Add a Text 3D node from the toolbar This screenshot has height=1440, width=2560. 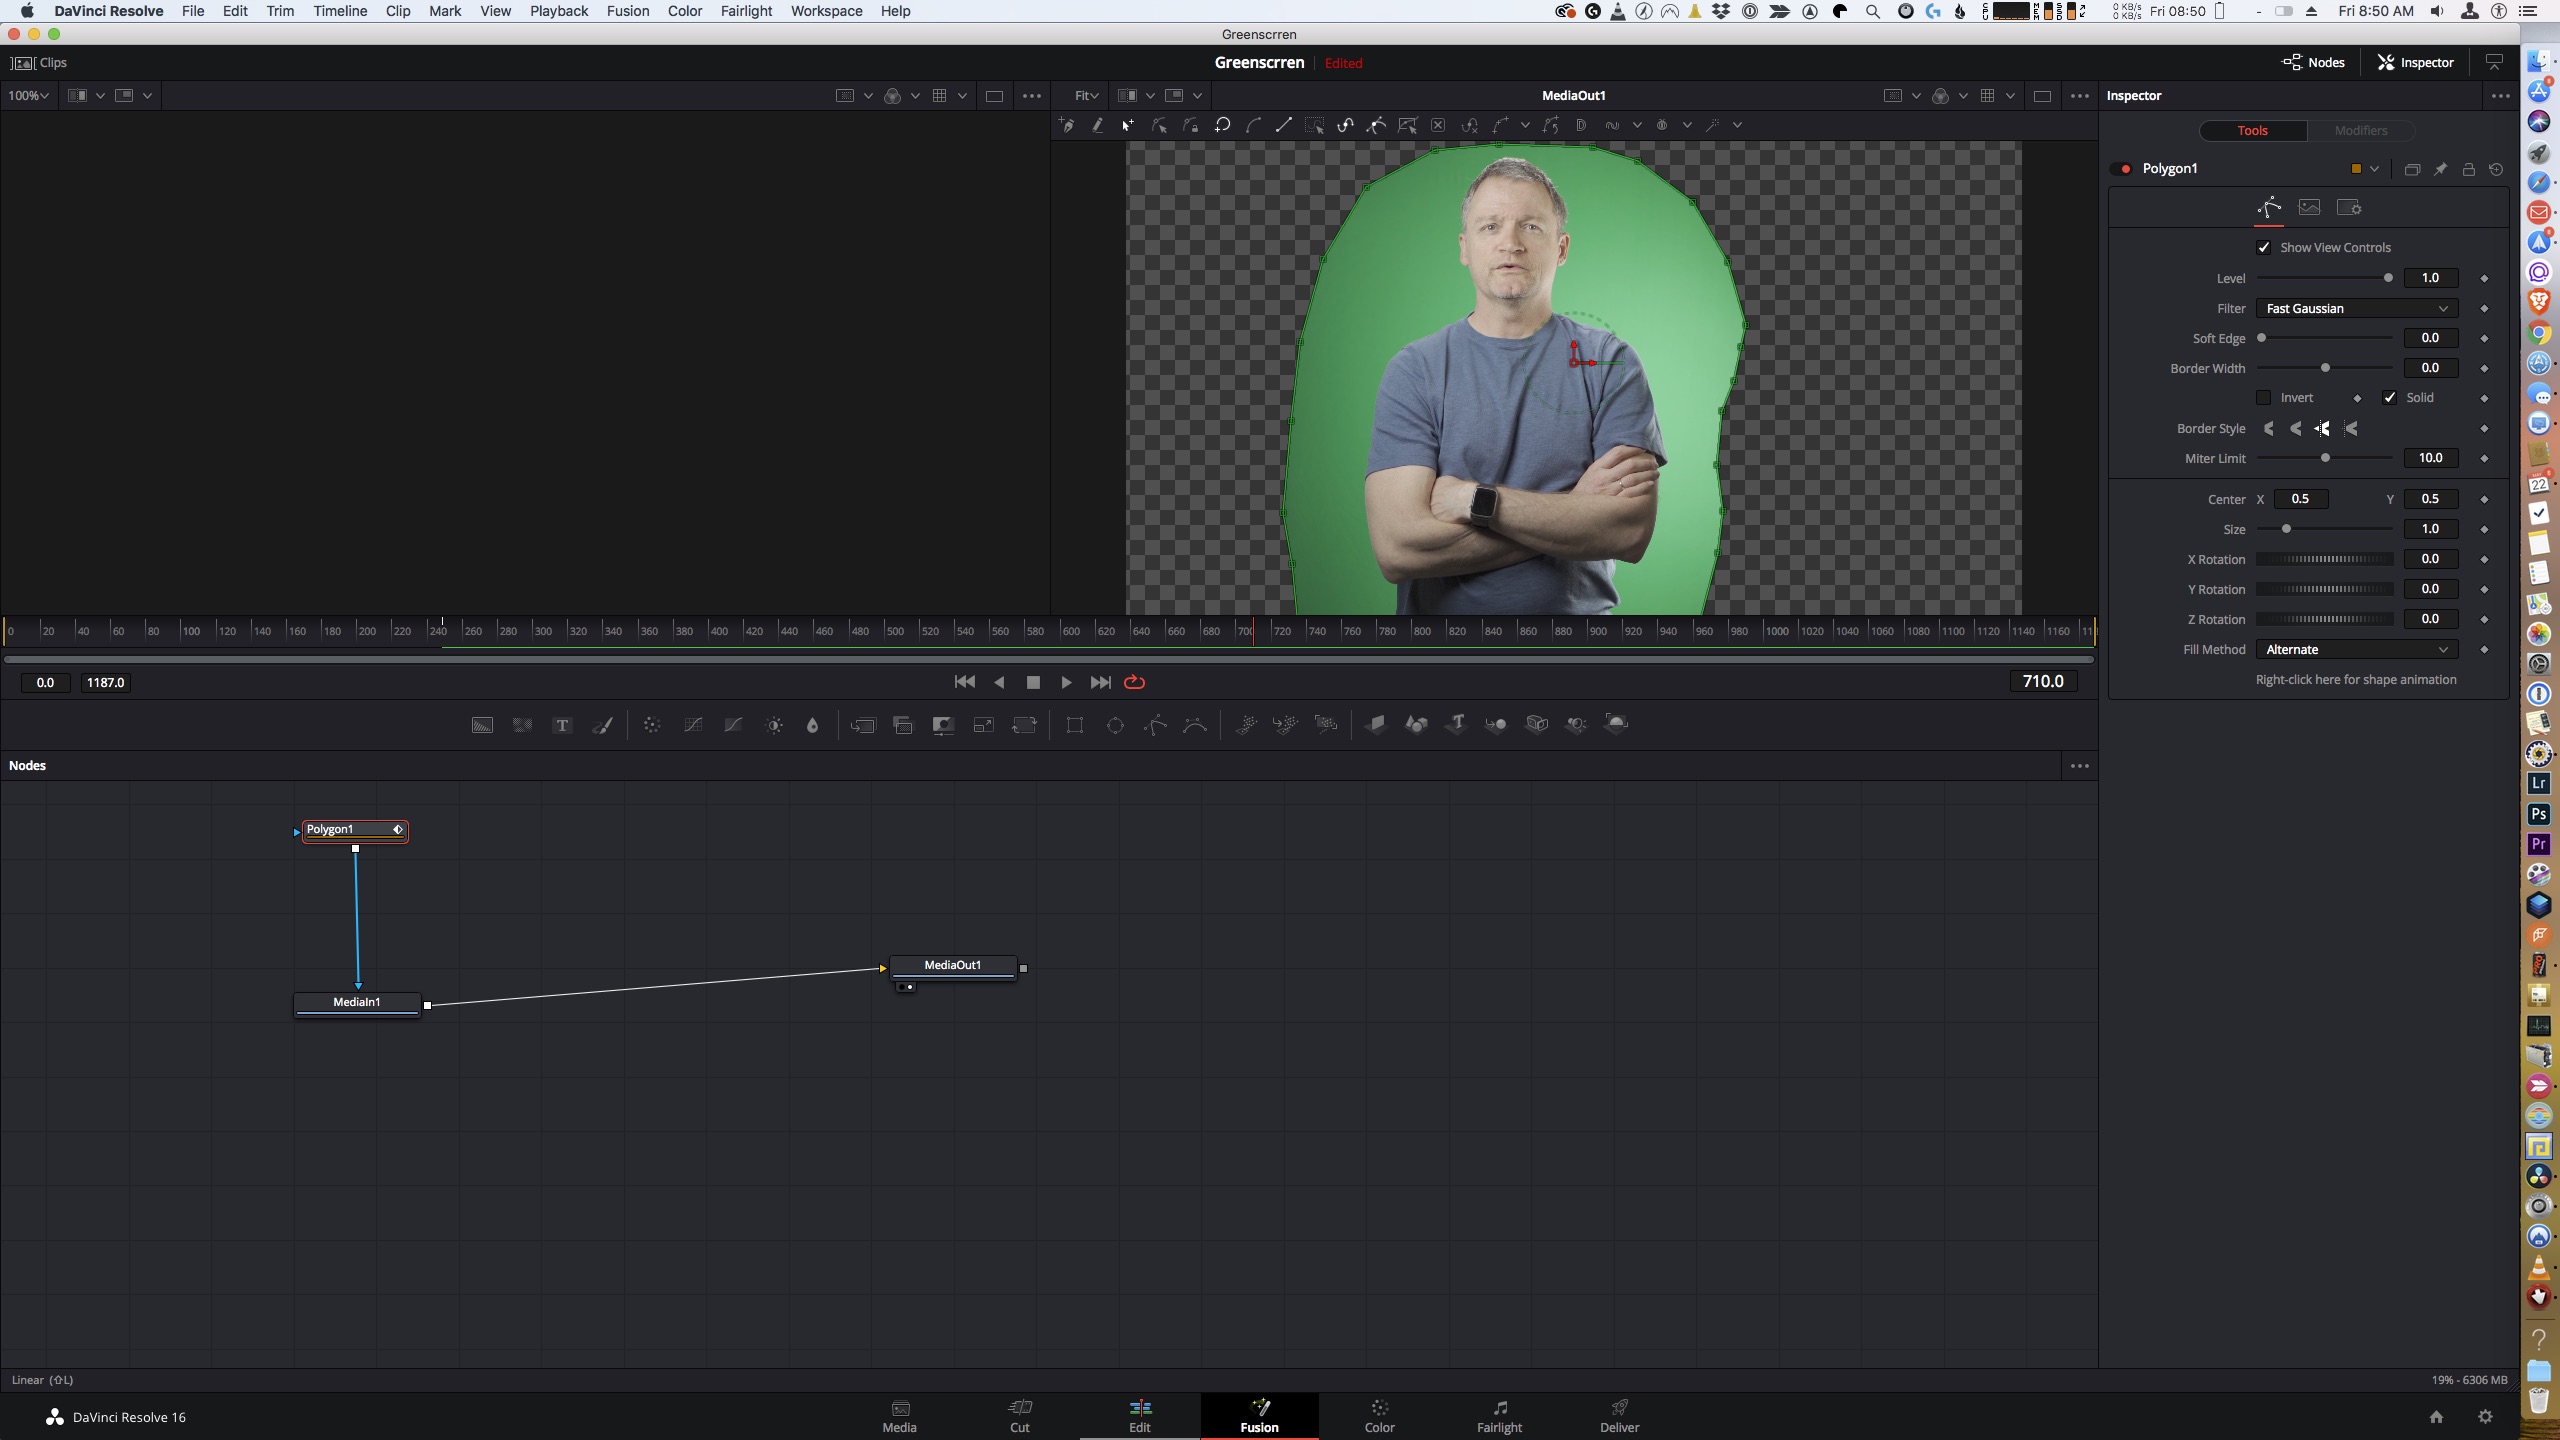point(1457,725)
